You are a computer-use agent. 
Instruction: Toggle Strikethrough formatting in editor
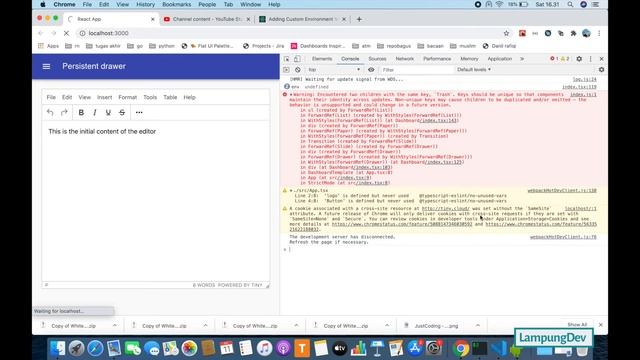[122, 112]
